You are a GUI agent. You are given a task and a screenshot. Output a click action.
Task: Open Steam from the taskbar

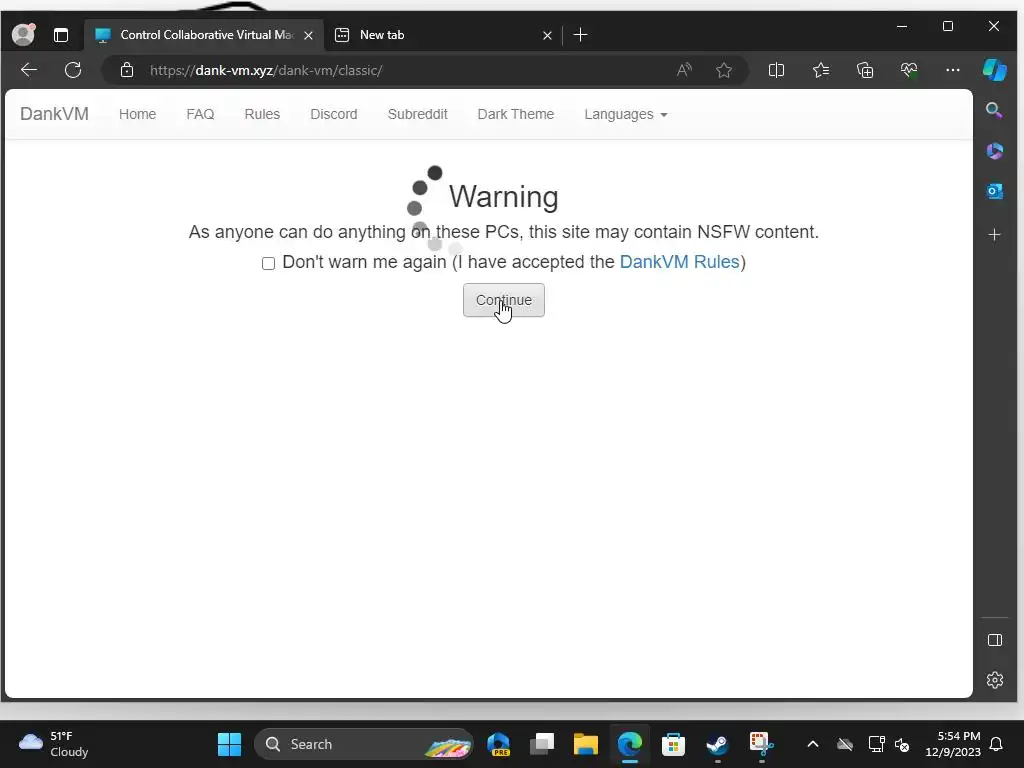point(717,744)
